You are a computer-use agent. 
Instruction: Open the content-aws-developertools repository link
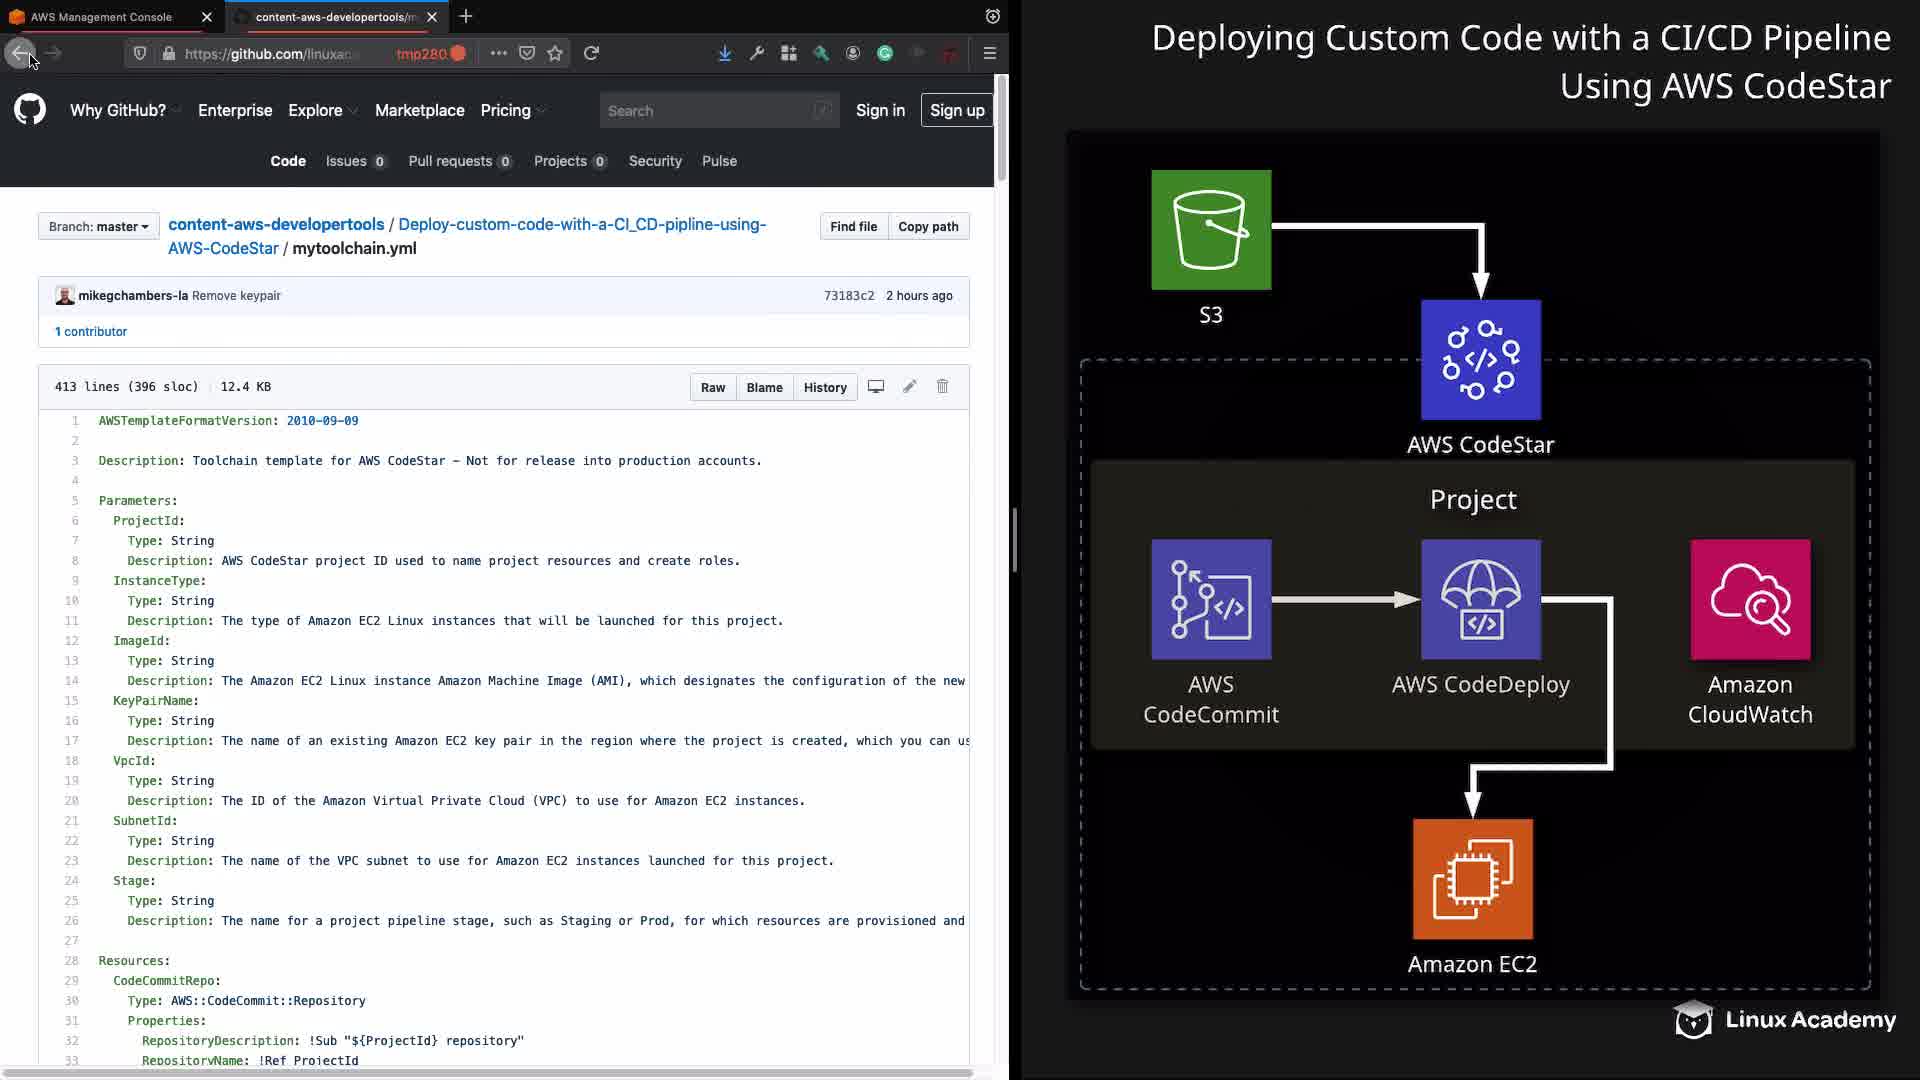pos(276,224)
